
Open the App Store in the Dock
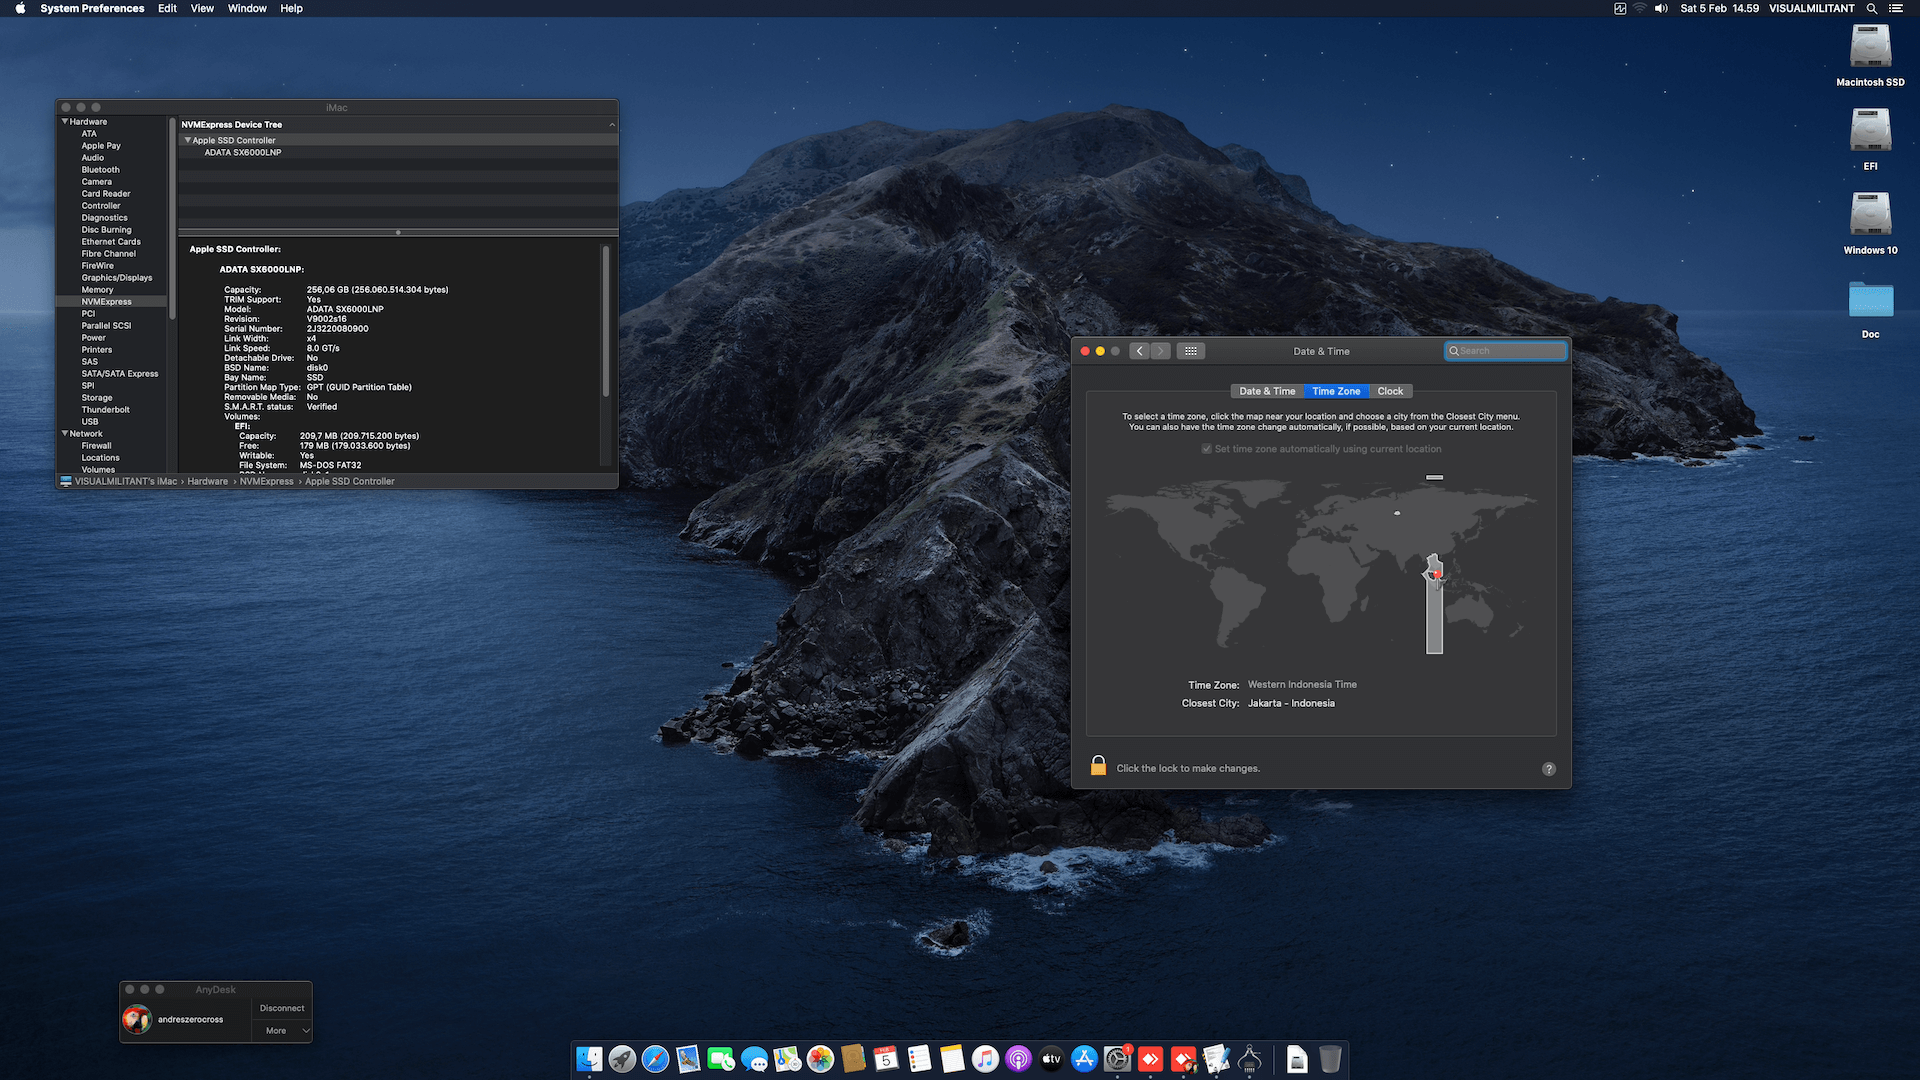(x=1084, y=1059)
